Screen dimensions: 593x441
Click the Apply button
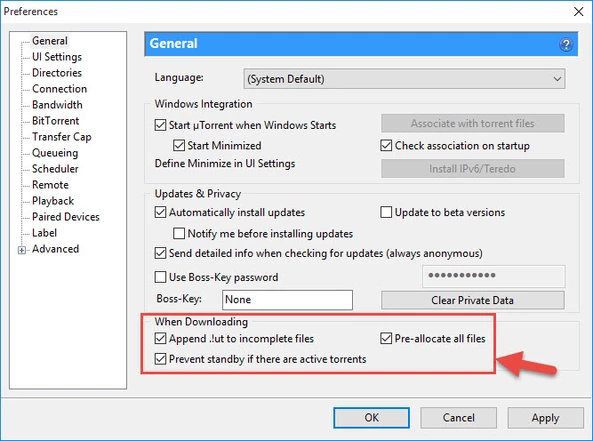coord(545,418)
